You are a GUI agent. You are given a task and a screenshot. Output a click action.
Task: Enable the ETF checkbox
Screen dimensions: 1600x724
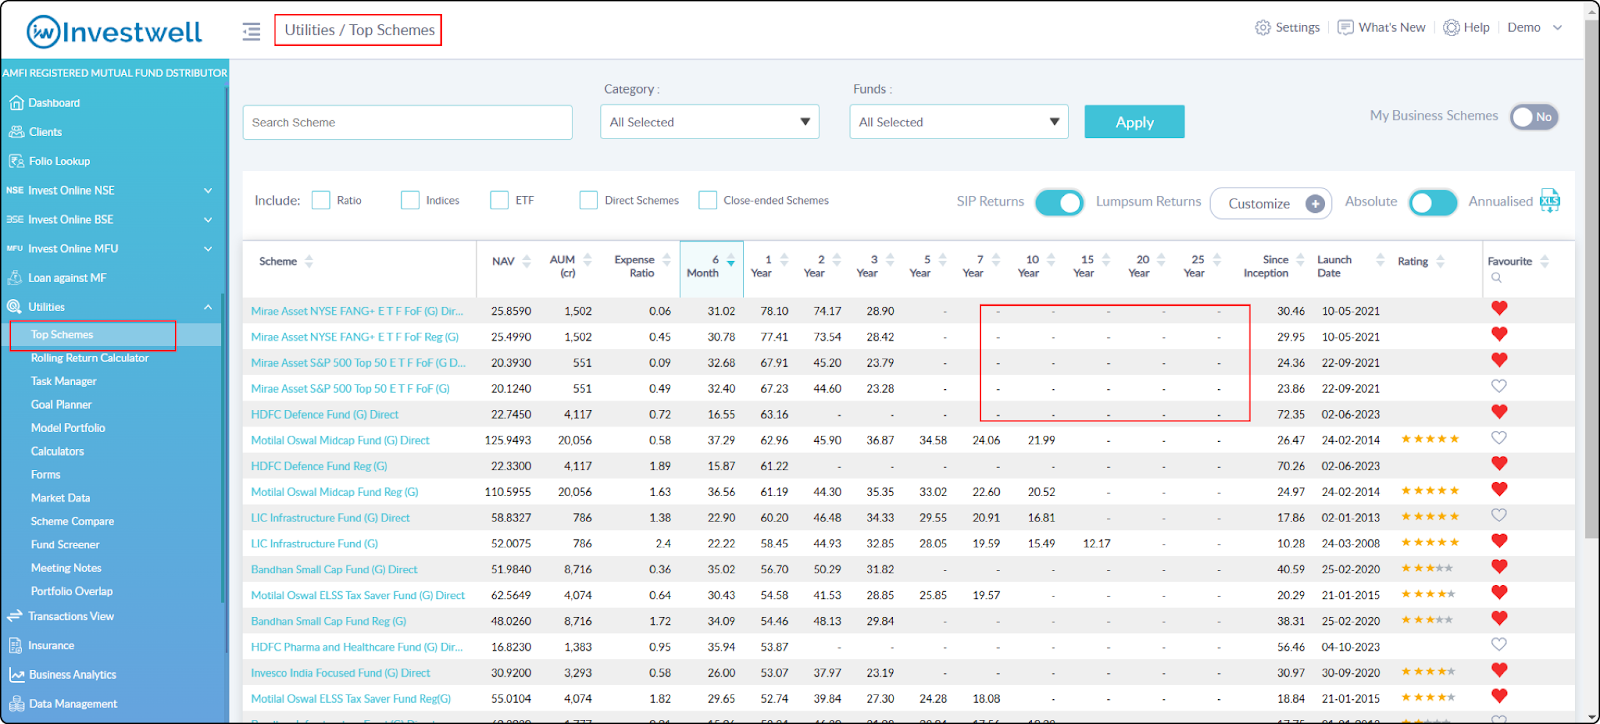point(500,201)
